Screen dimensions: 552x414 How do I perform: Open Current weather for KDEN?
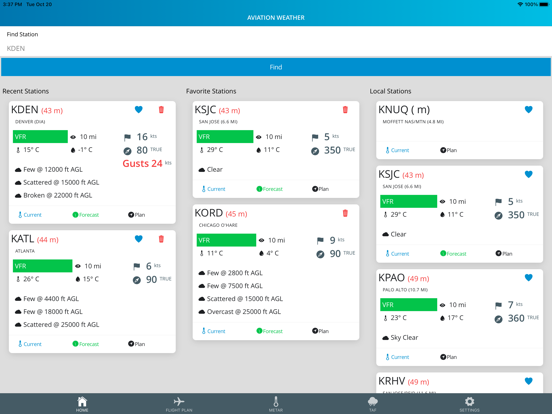pos(30,215)
